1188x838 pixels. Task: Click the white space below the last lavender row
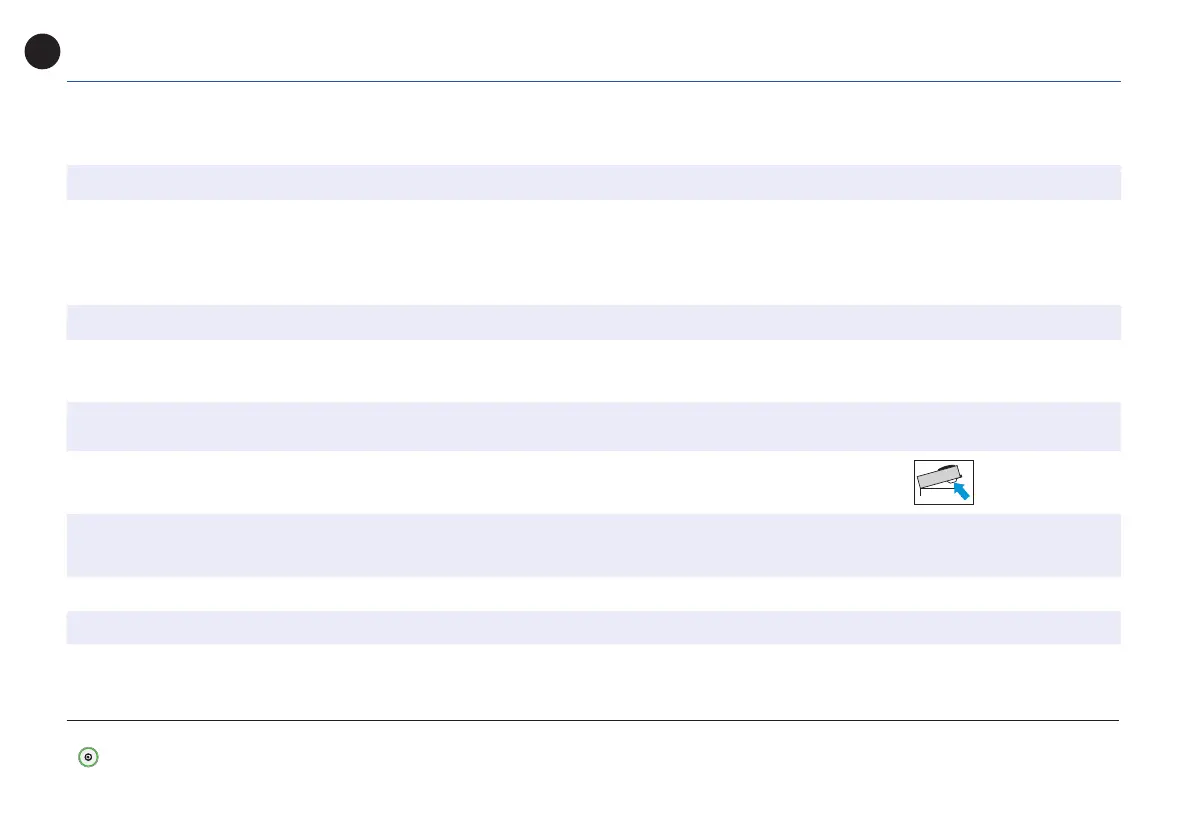pyautogui.click(x=593, y=680)
